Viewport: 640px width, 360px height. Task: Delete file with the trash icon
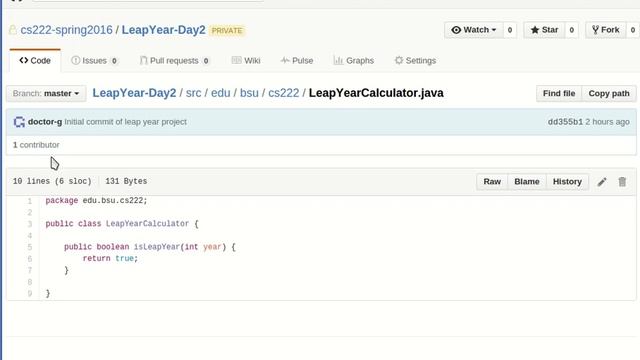click(622, 182)
